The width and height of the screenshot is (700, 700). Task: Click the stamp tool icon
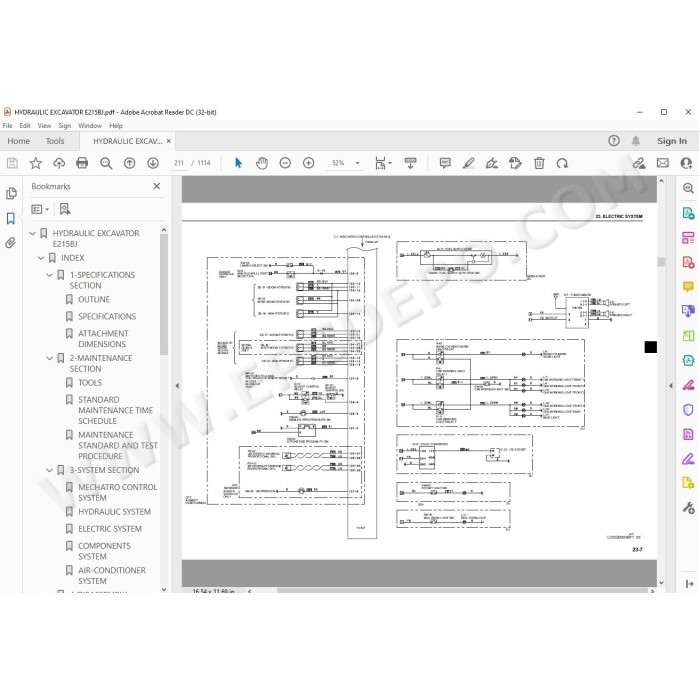(515, 163)
